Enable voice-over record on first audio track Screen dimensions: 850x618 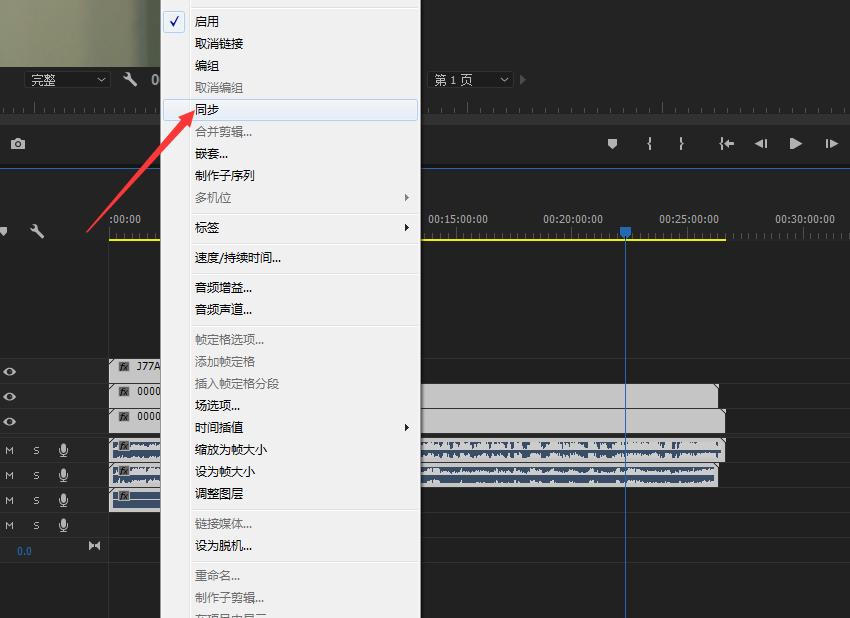pos(63,450)
